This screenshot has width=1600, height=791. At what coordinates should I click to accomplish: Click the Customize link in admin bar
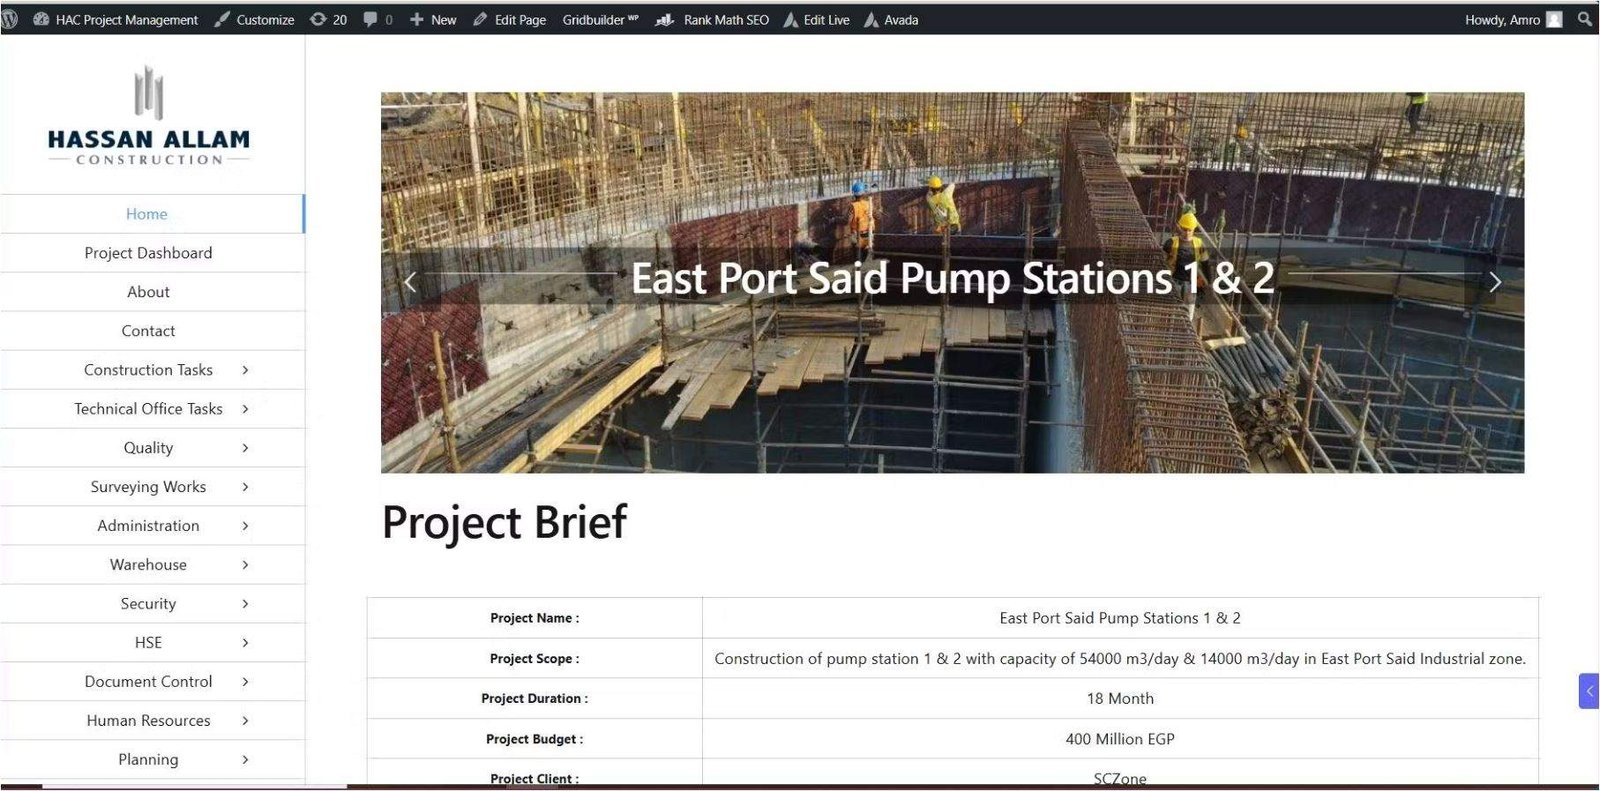click(x=255, y=19)
